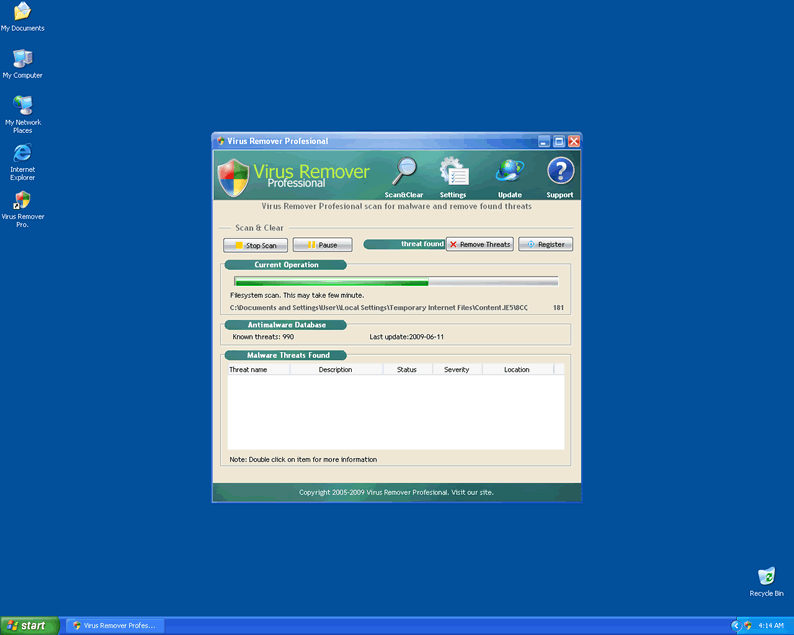
Task: Click the Remove Threats button
Action: pos(479,244)
